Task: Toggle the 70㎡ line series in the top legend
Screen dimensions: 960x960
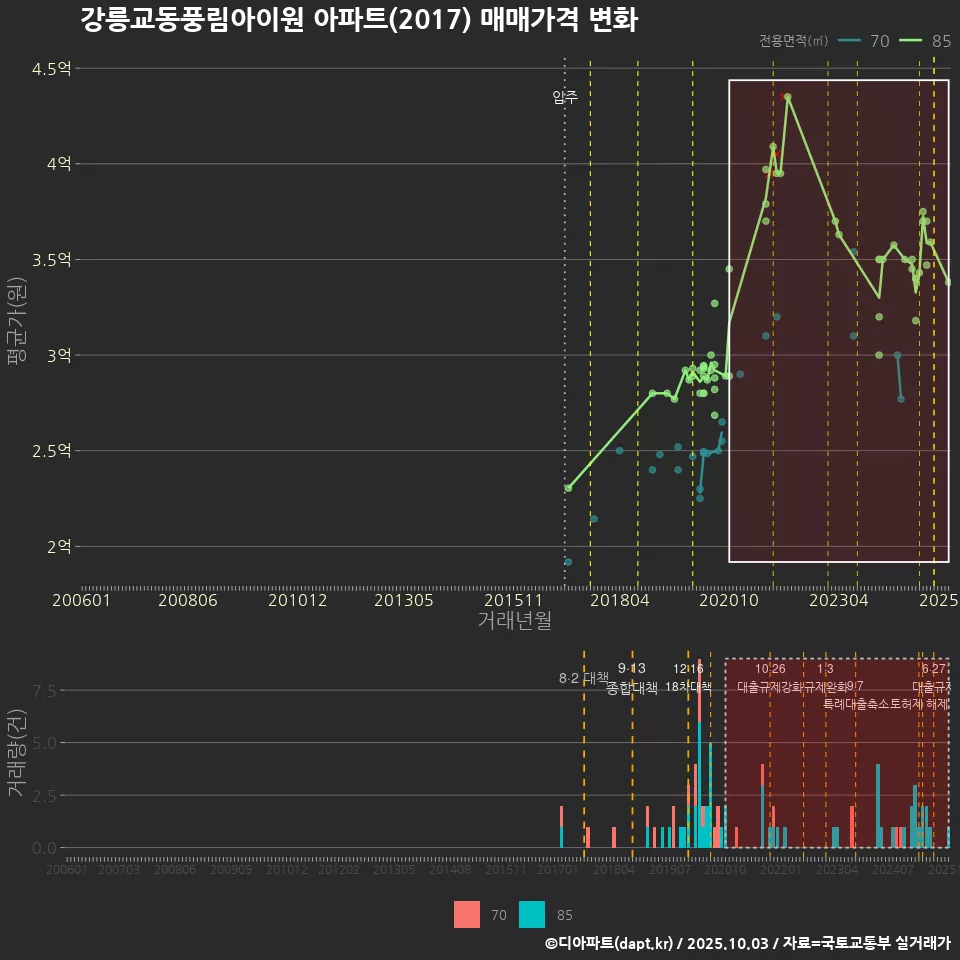Action: click(851, 41)
